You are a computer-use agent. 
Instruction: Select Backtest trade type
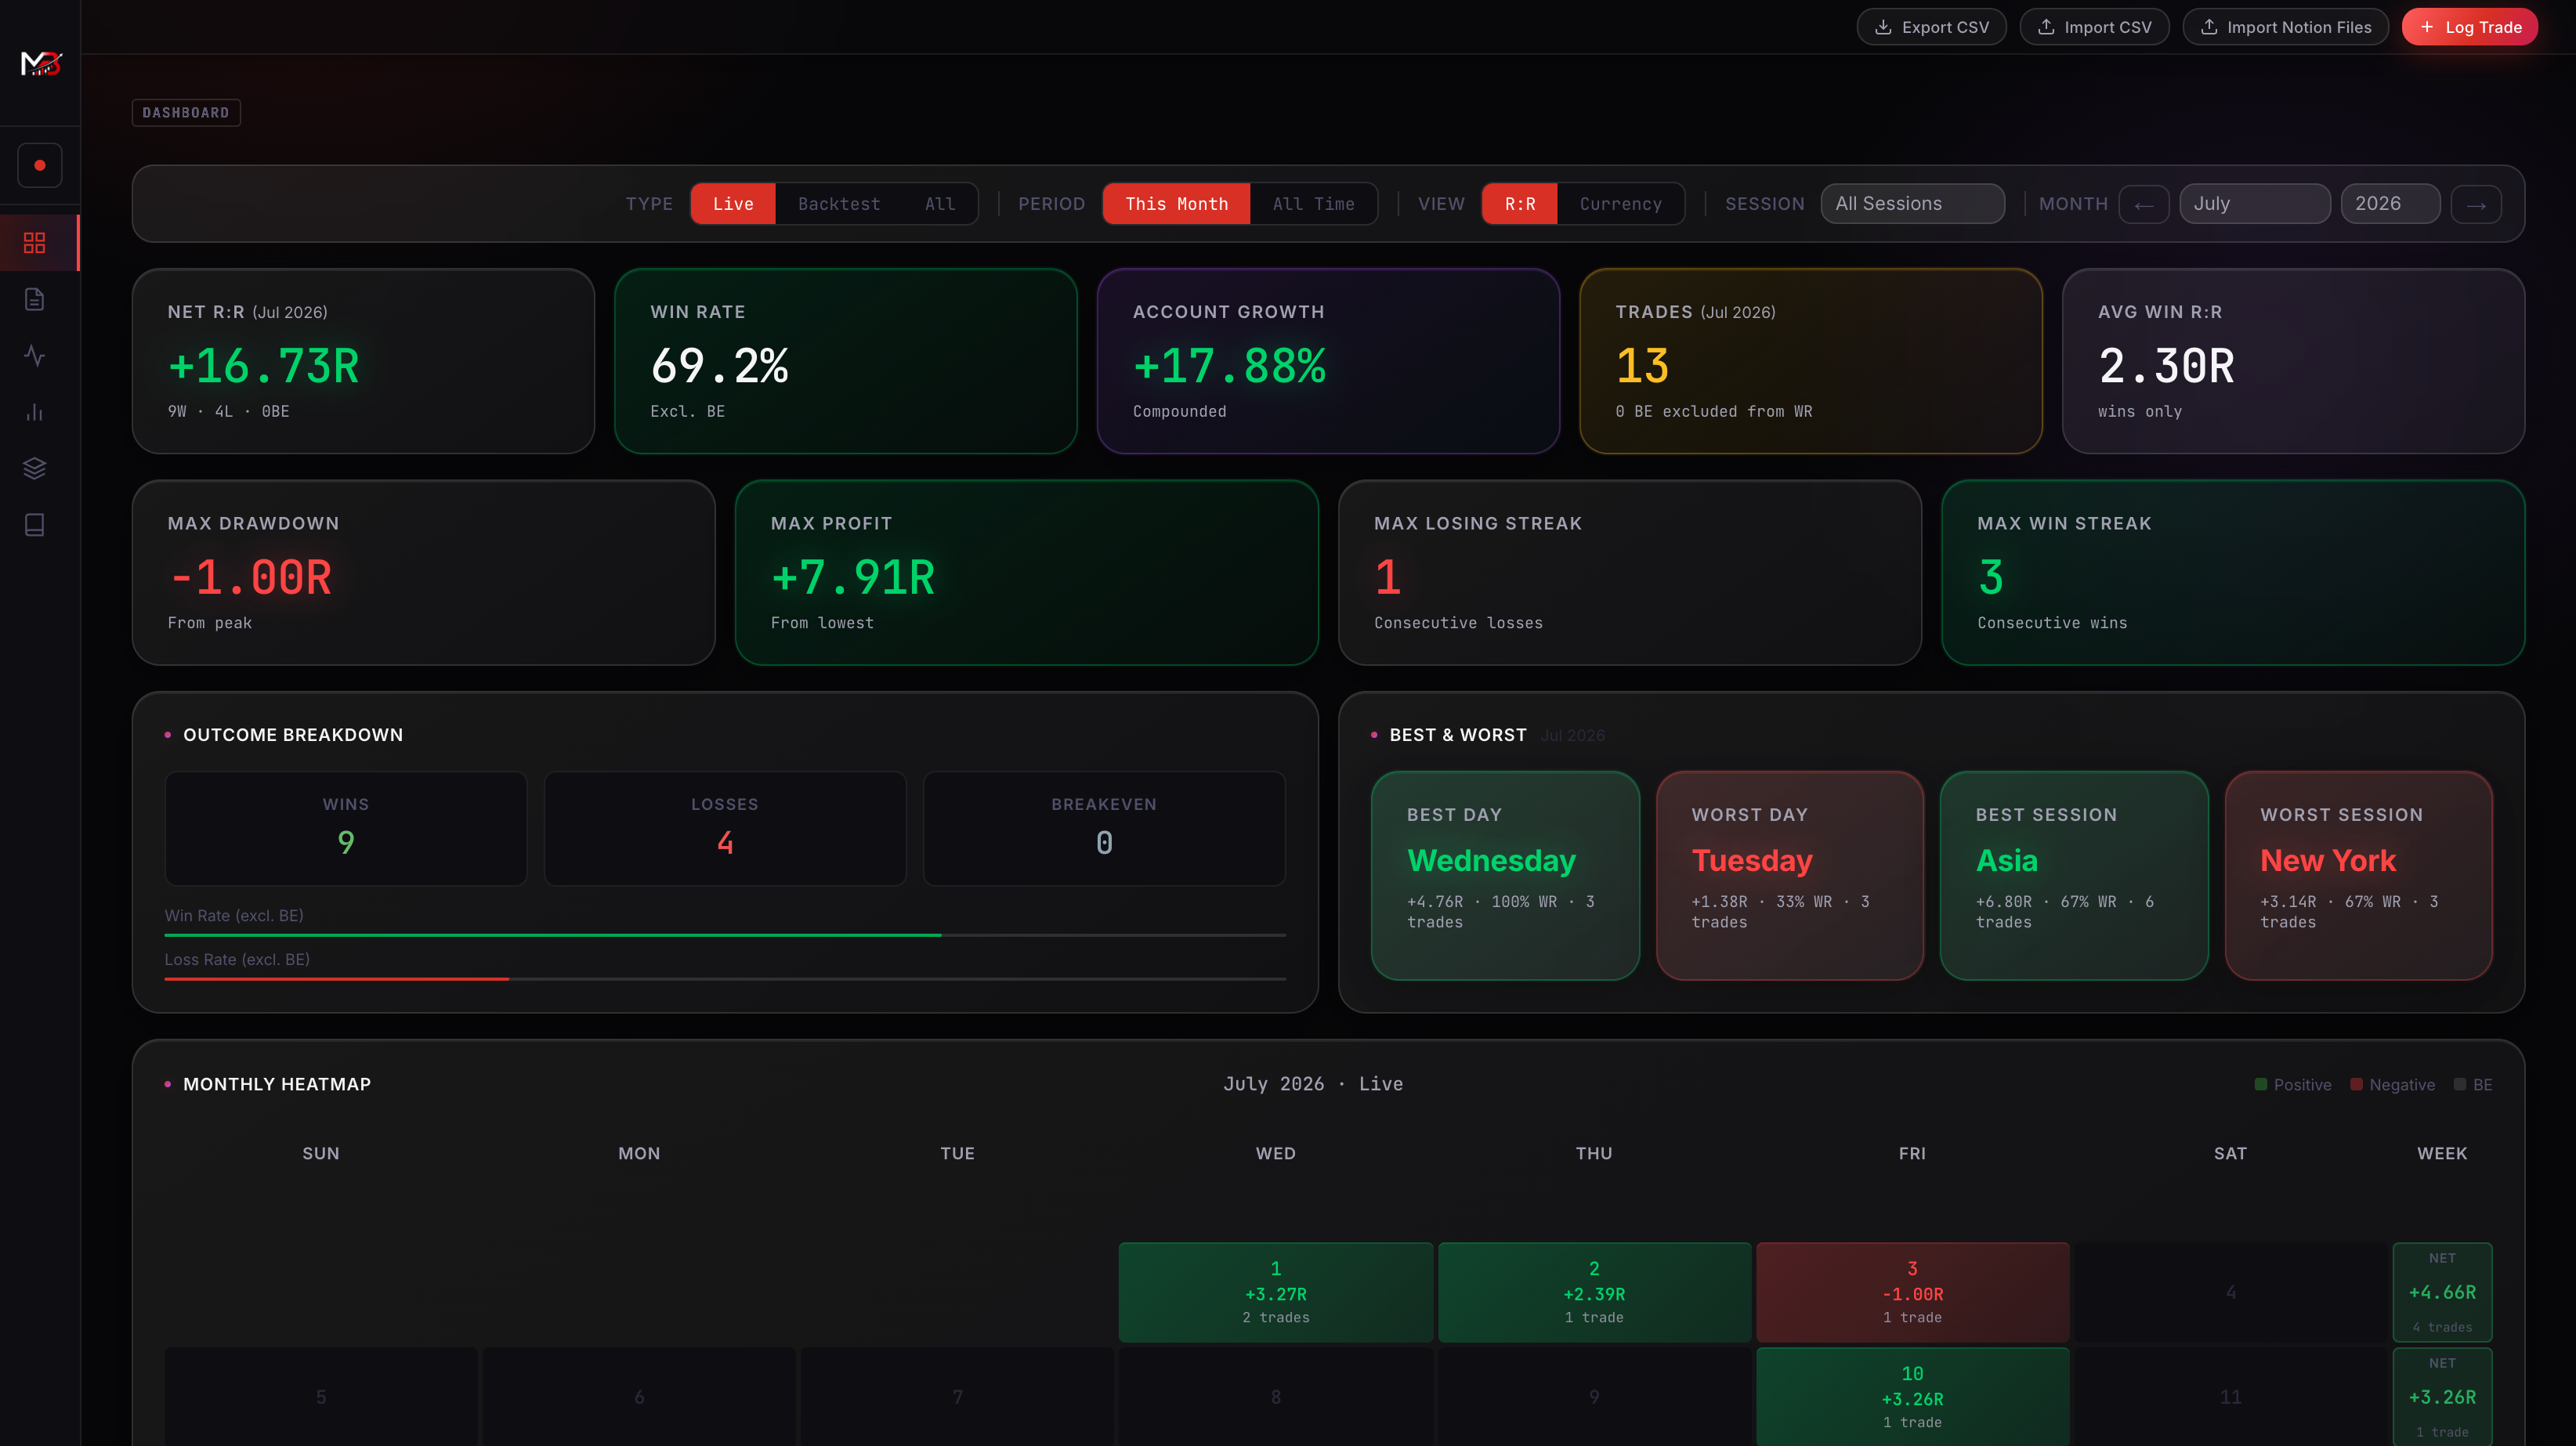point(839,204)
